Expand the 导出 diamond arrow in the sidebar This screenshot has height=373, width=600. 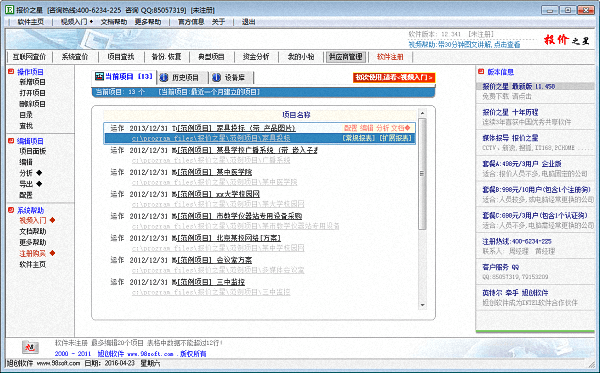(39, 184)
